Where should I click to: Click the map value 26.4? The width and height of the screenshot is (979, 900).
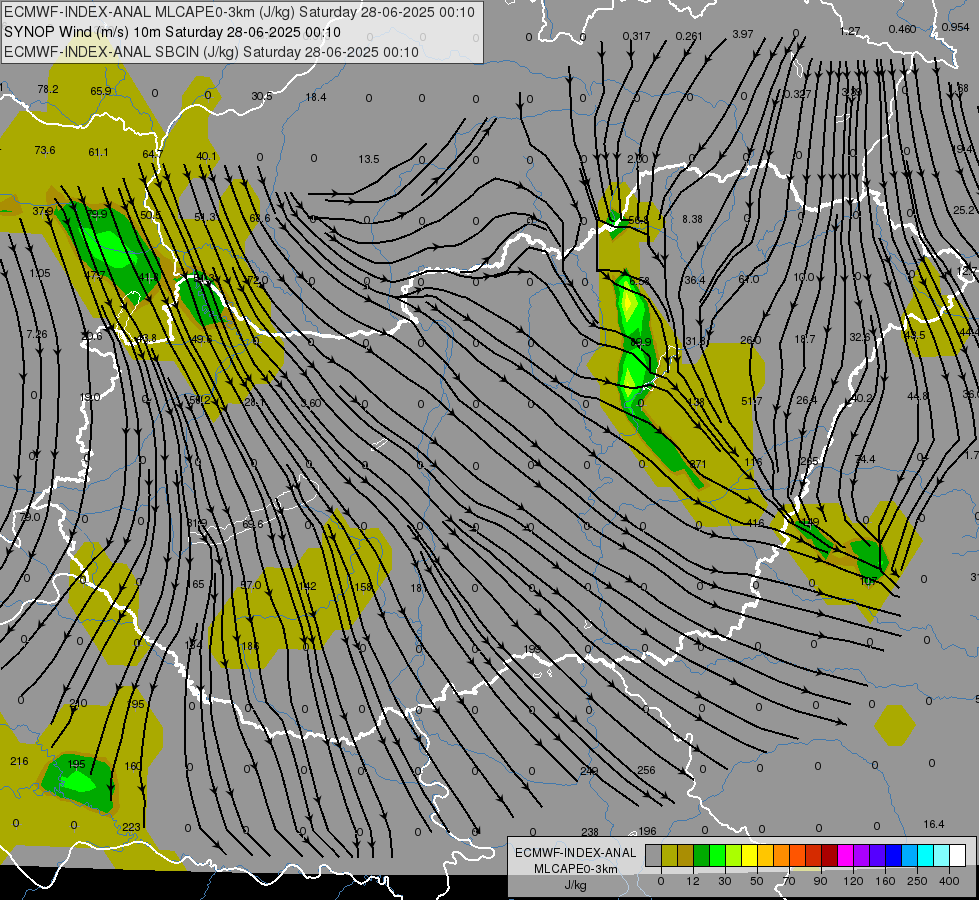pyautogui.click(x=807, y=400)
